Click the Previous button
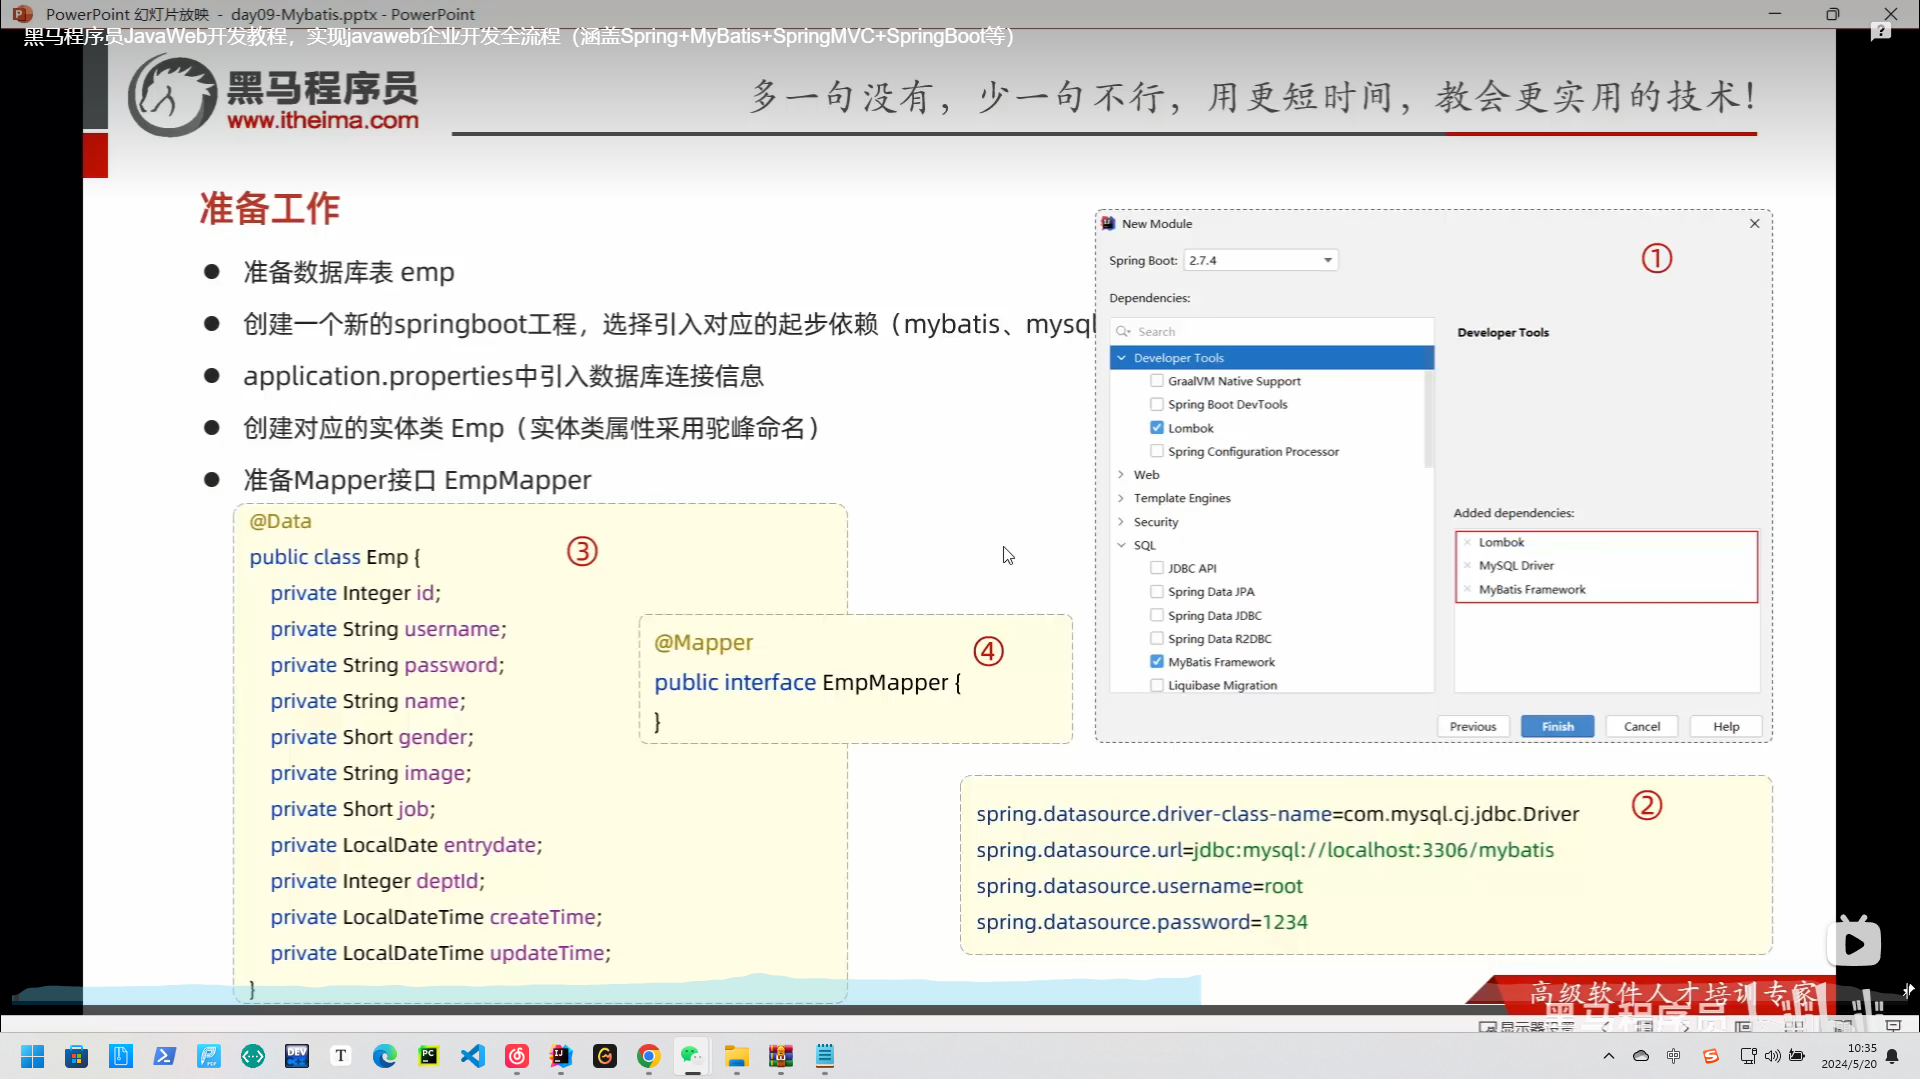 pos(1473,727)
